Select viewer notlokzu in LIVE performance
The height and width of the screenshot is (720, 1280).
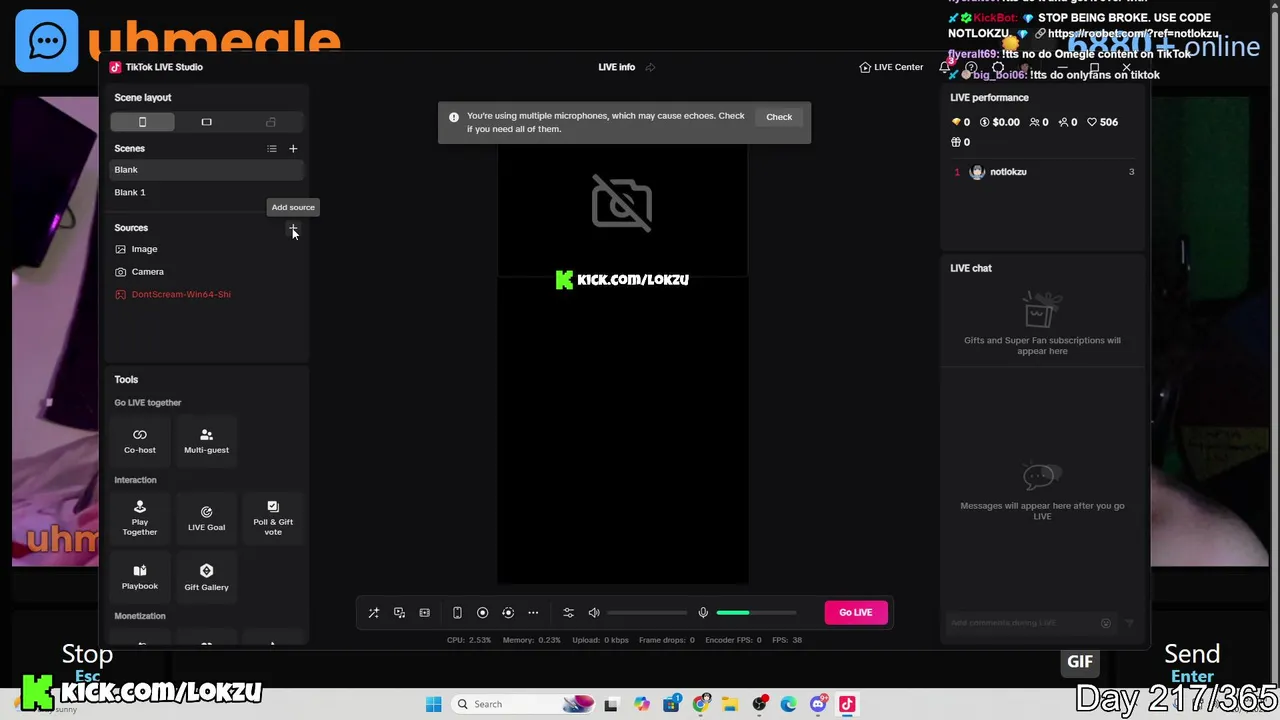[1043, 172]
